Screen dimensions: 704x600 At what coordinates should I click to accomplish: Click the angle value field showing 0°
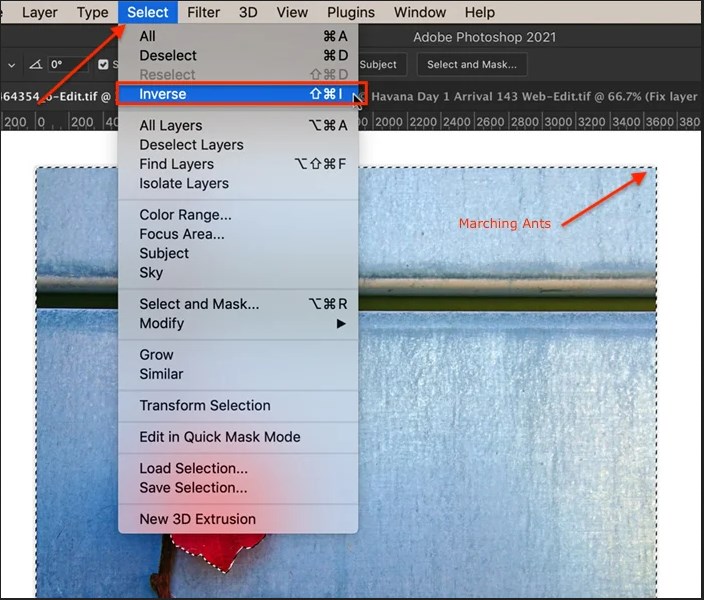coord(68,65)
